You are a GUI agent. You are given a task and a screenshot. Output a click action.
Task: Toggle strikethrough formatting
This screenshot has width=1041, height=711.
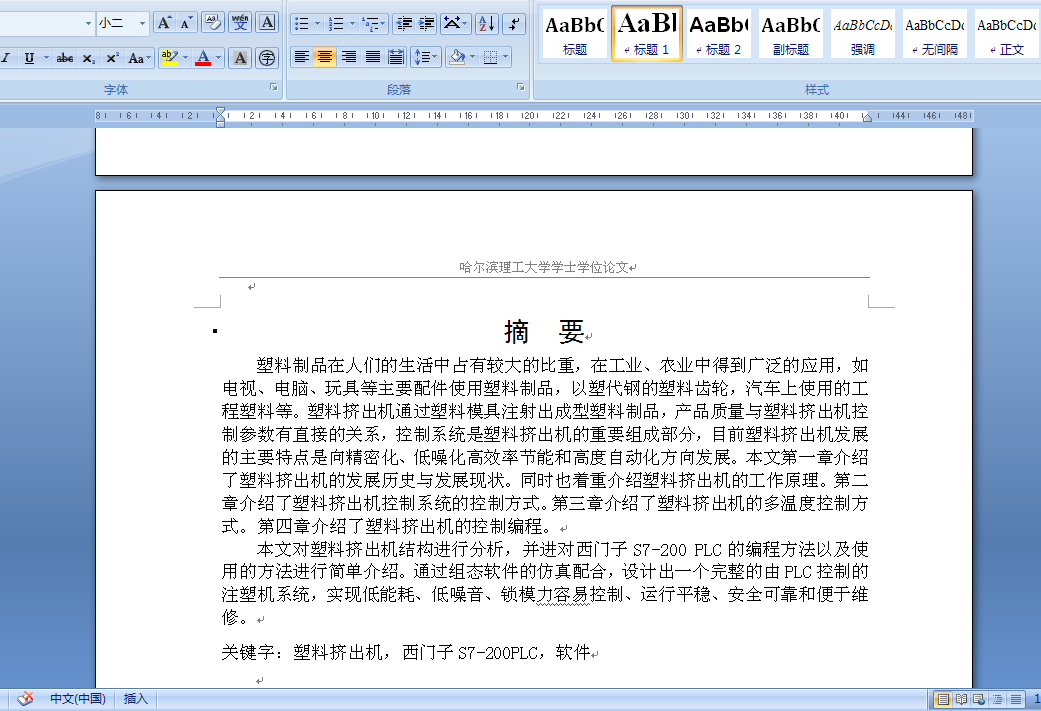click(65, 57)
